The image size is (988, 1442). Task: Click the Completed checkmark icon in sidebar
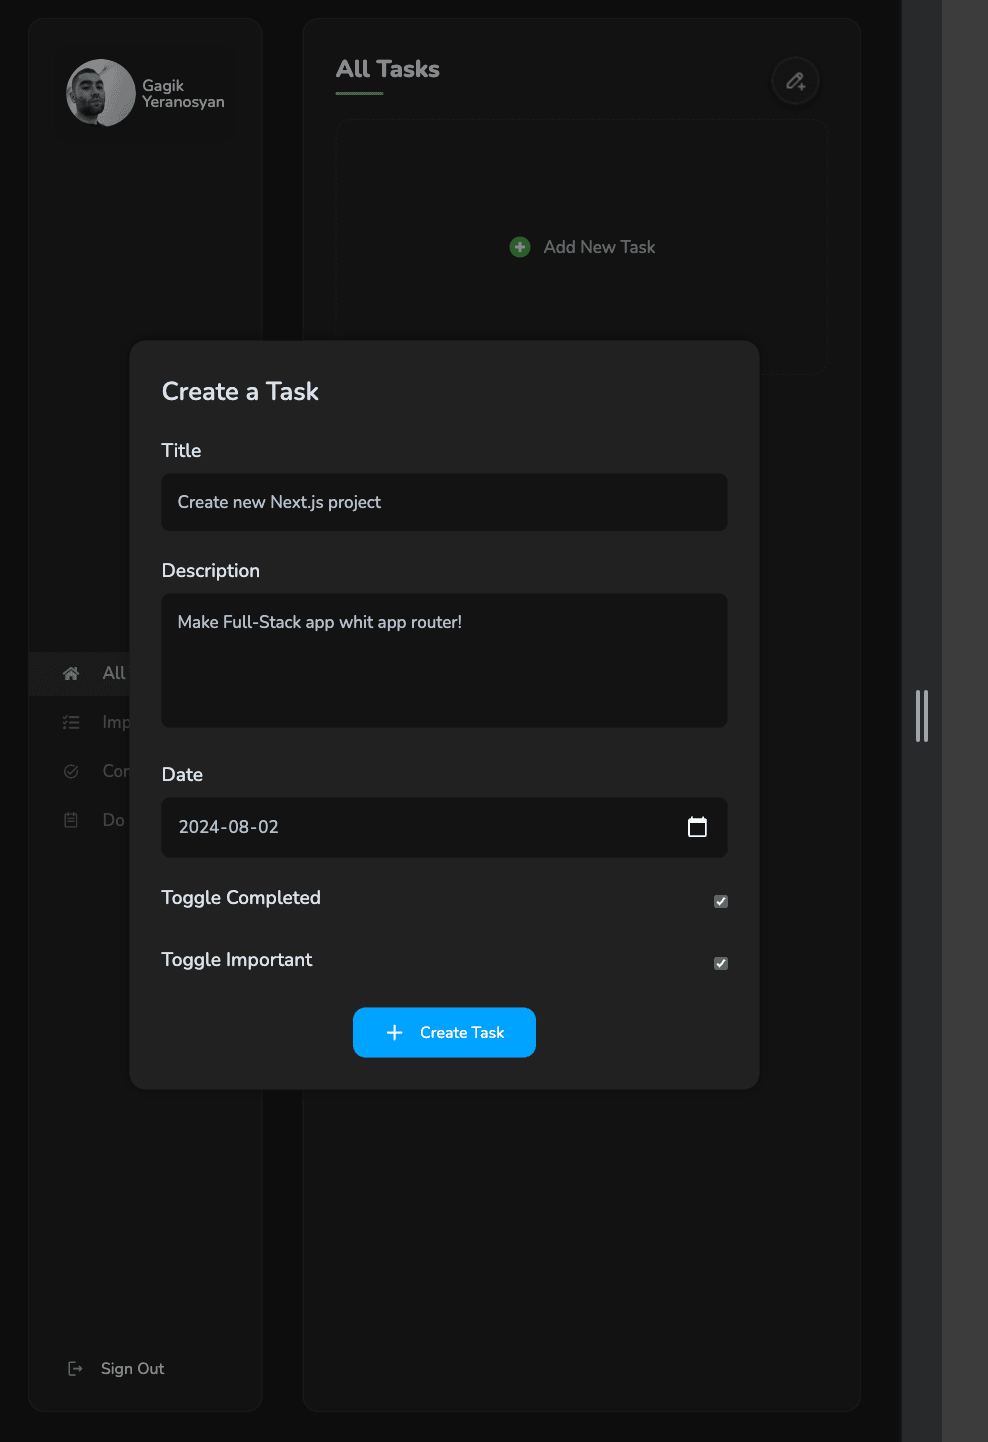point(70,771)
